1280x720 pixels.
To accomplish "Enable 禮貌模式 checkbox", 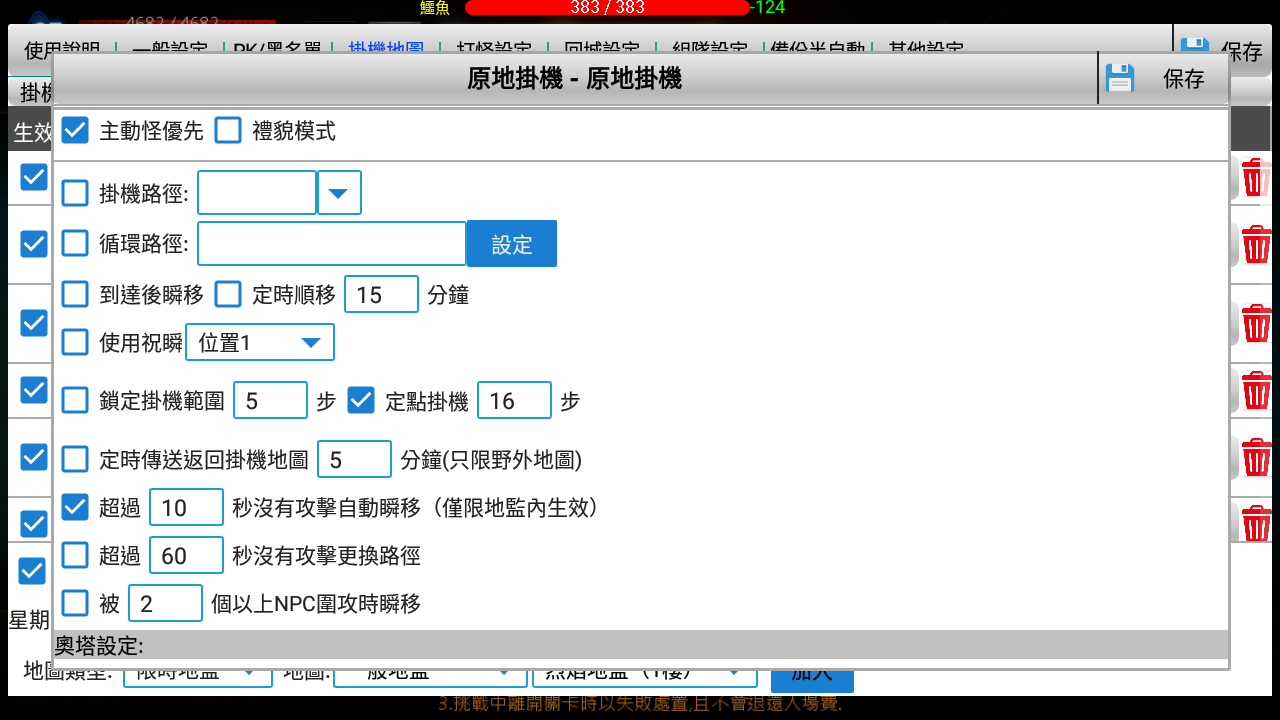I will pyautogui.click(x=228, y=130).
